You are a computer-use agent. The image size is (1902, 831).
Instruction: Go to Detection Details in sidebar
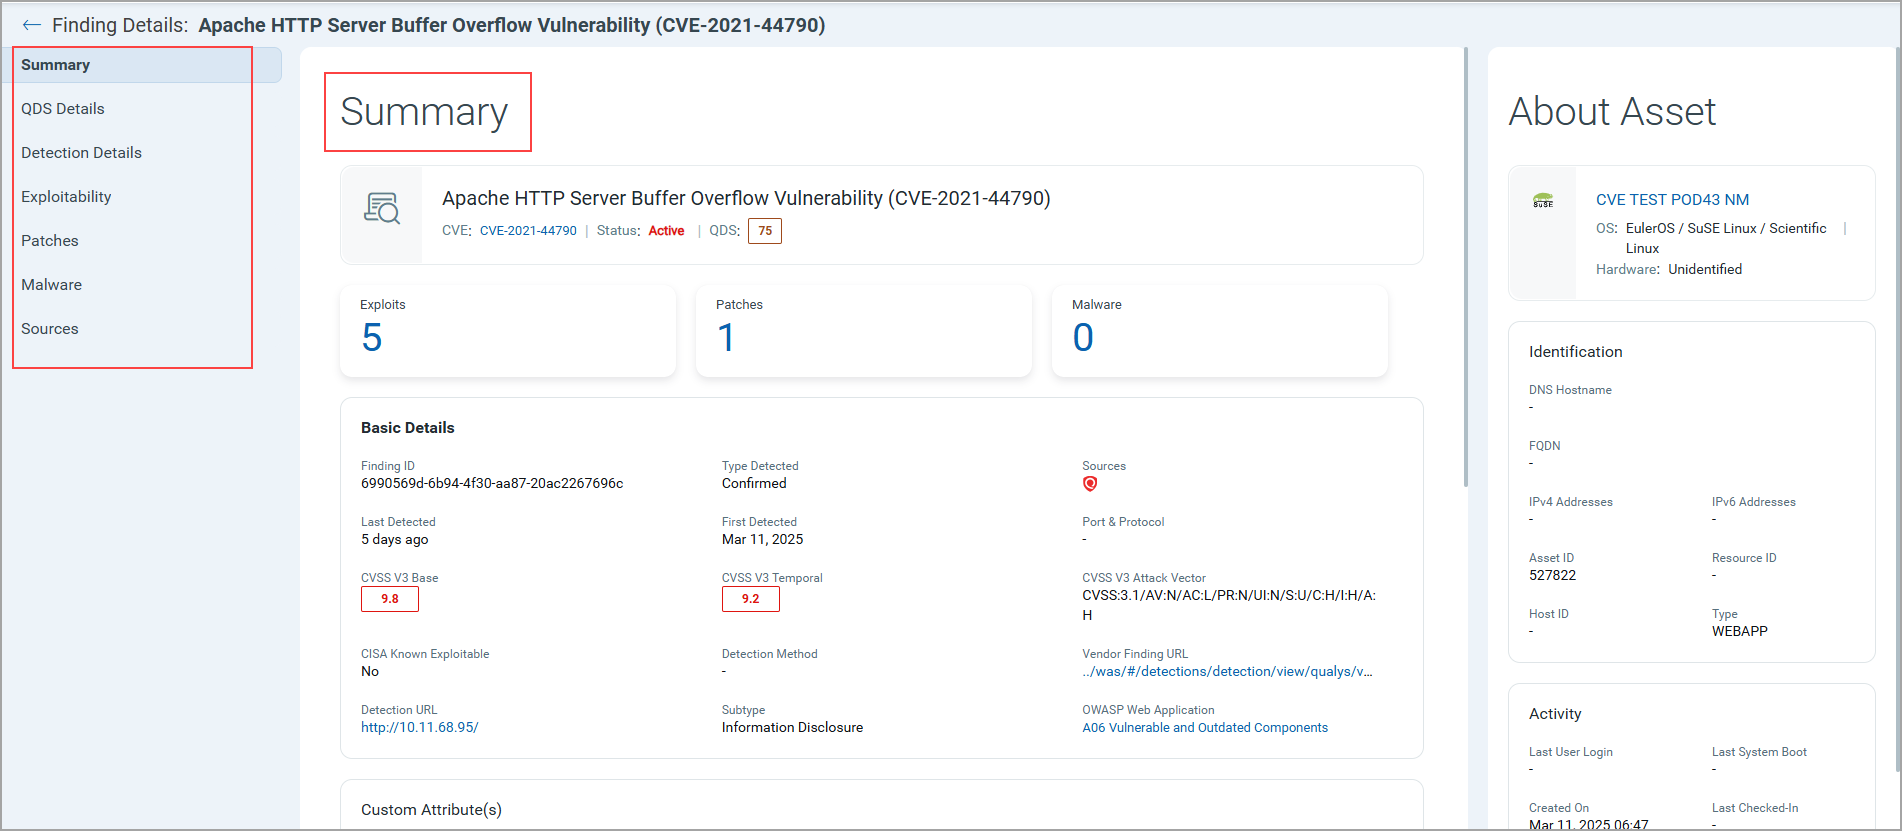coord(81,153)
